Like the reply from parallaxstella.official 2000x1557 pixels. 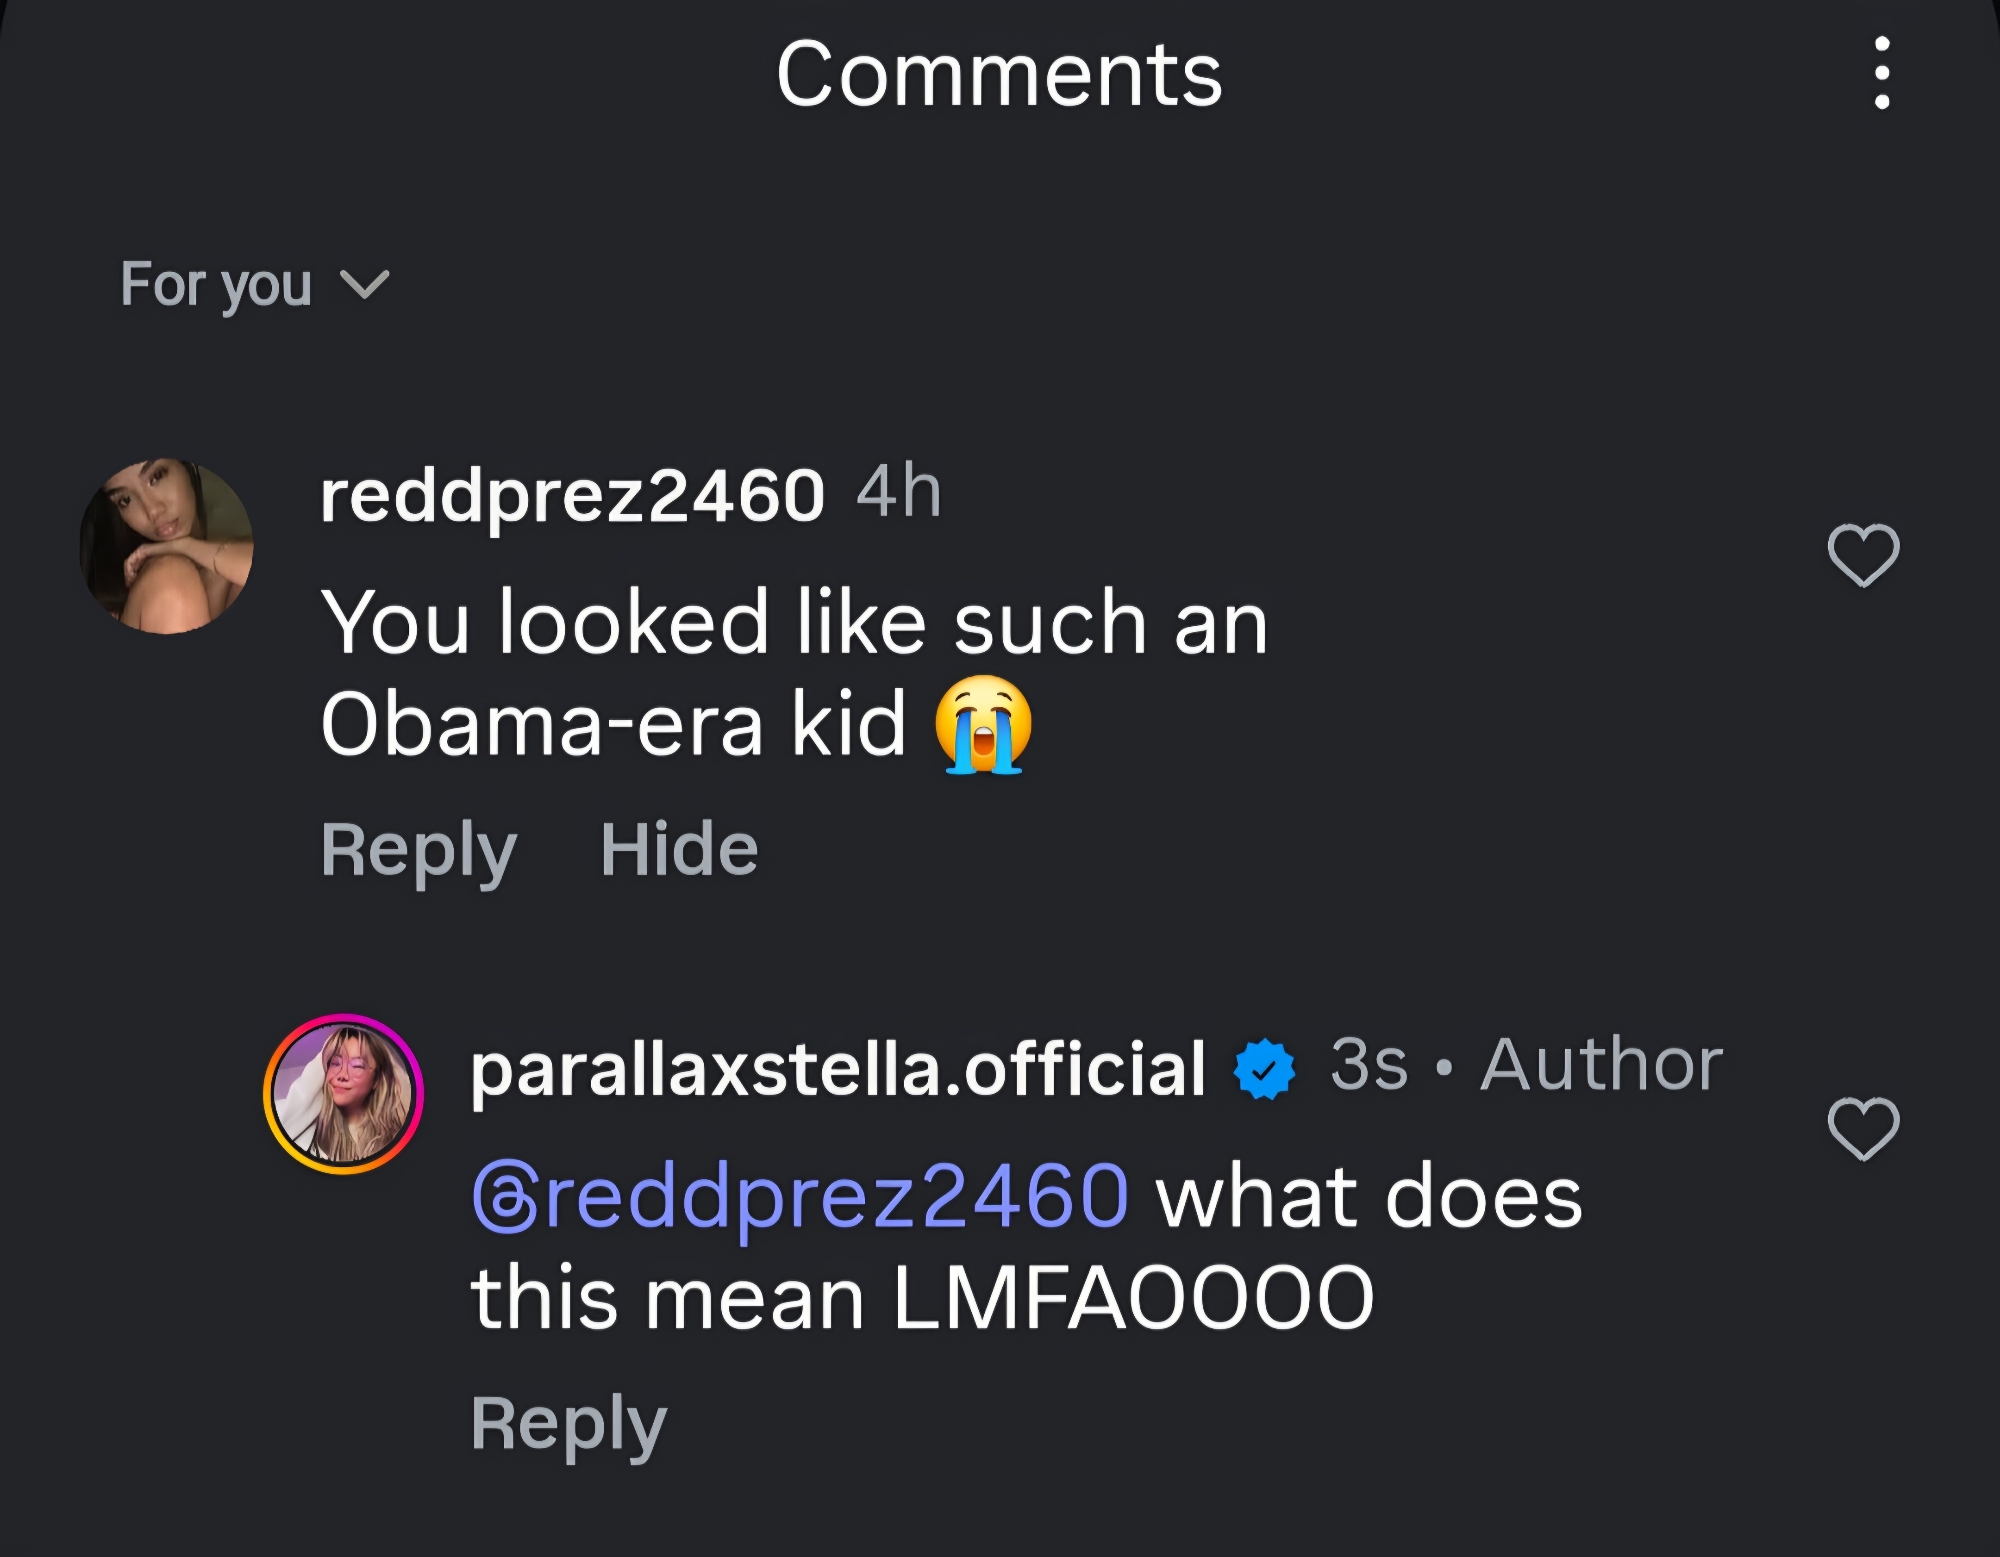[1863, 1129]
